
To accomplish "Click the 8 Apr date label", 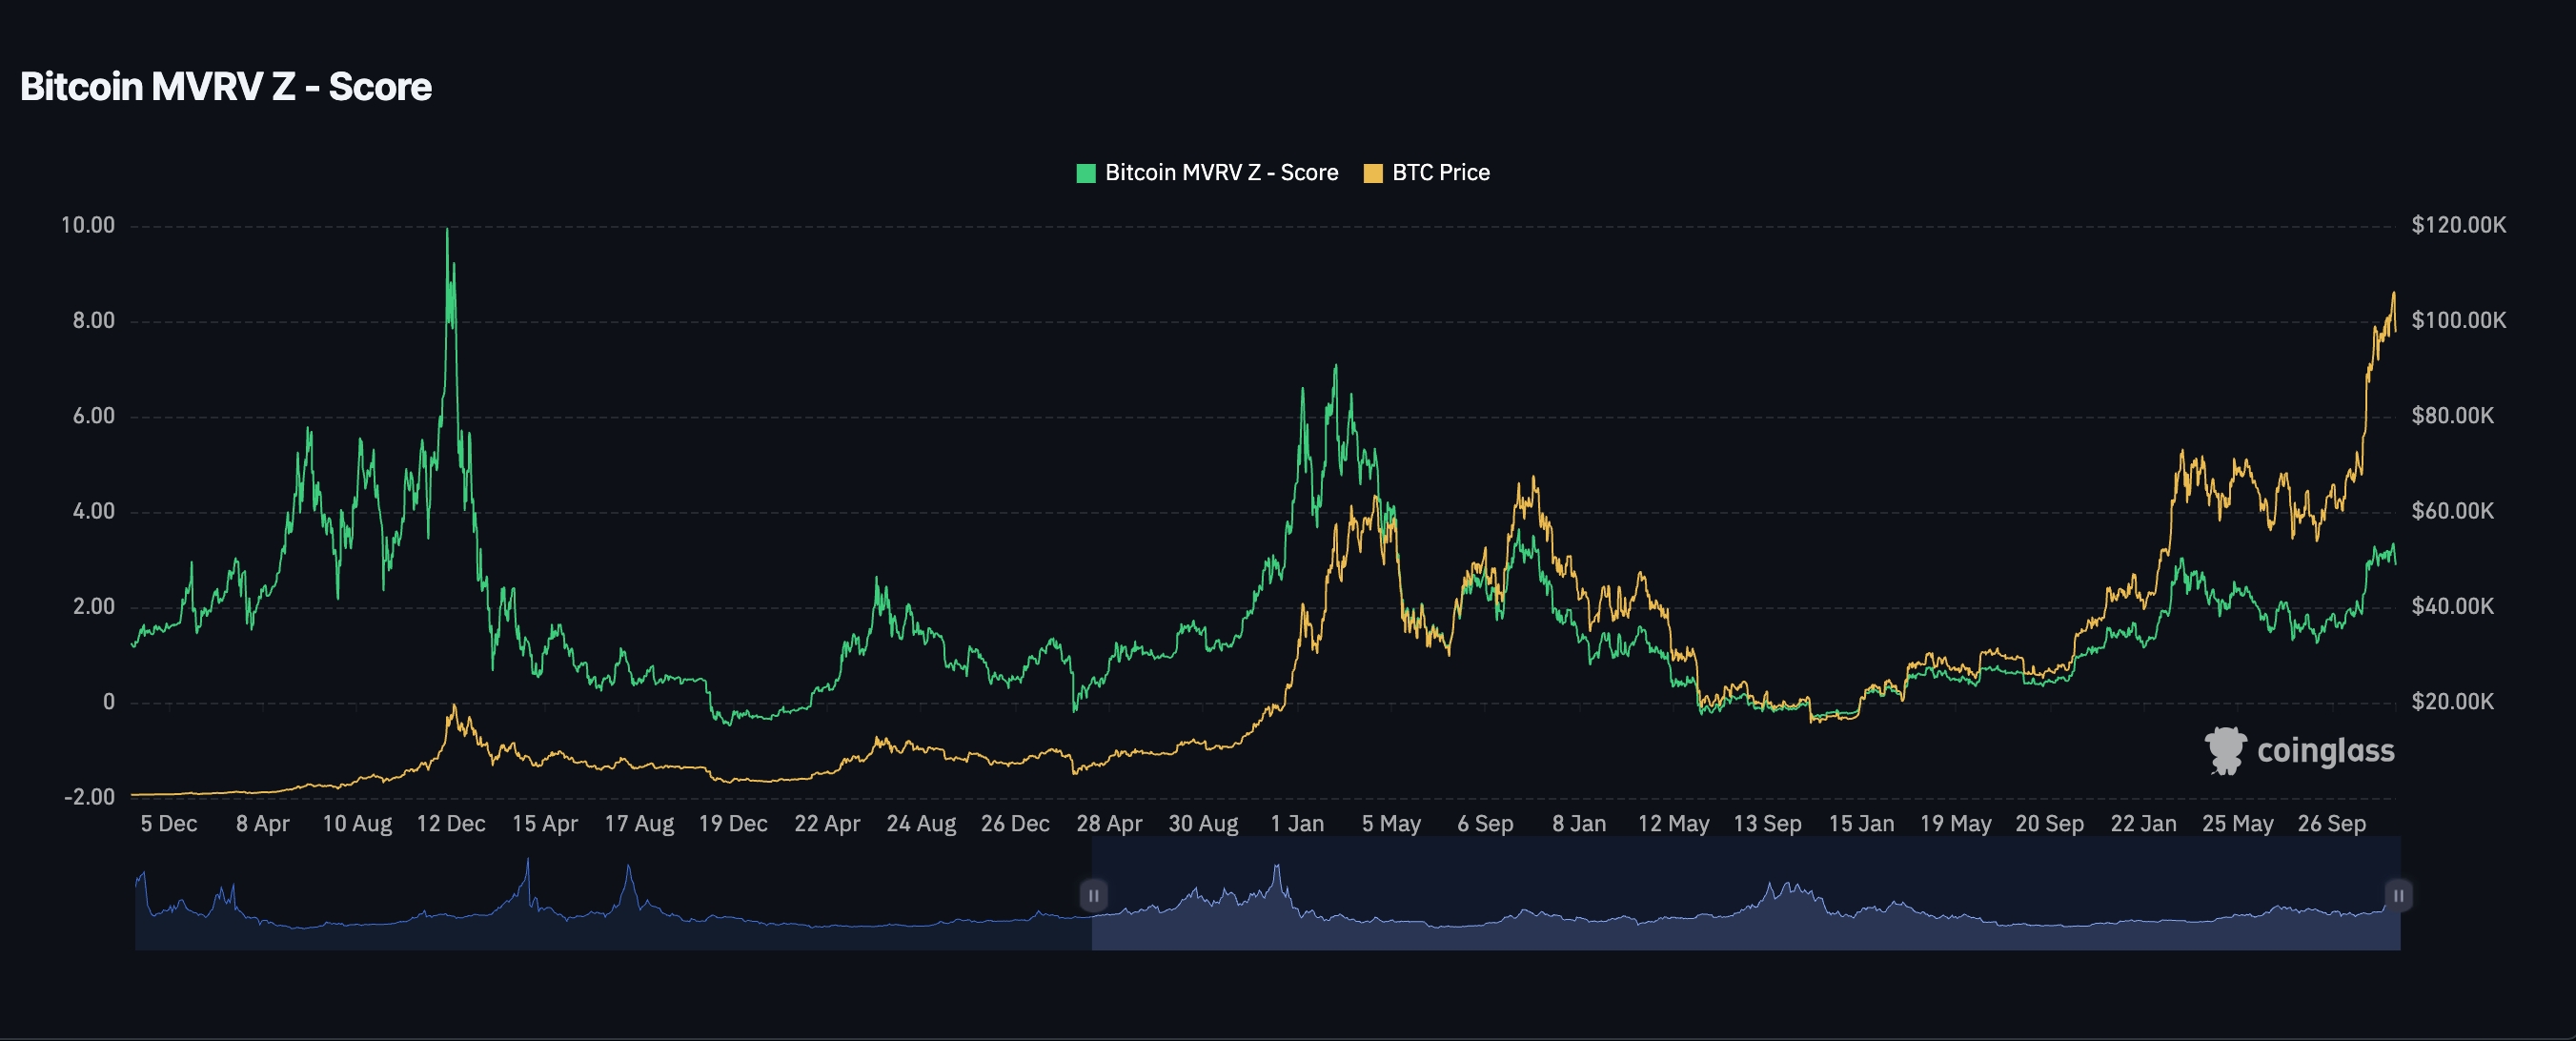I will click(x=263, y=824).
